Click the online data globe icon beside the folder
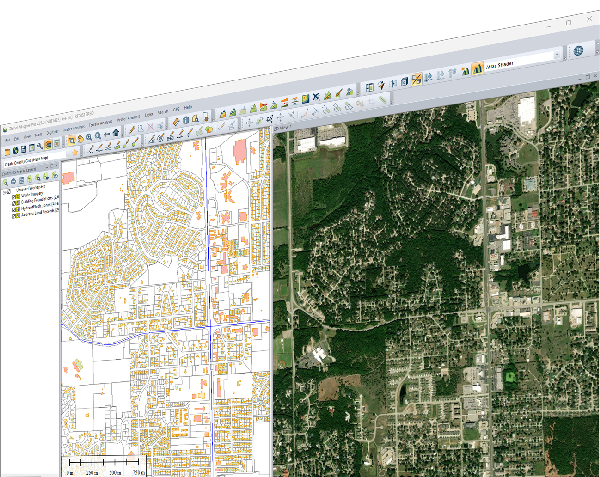600x477 pixels. click(16, 150)
